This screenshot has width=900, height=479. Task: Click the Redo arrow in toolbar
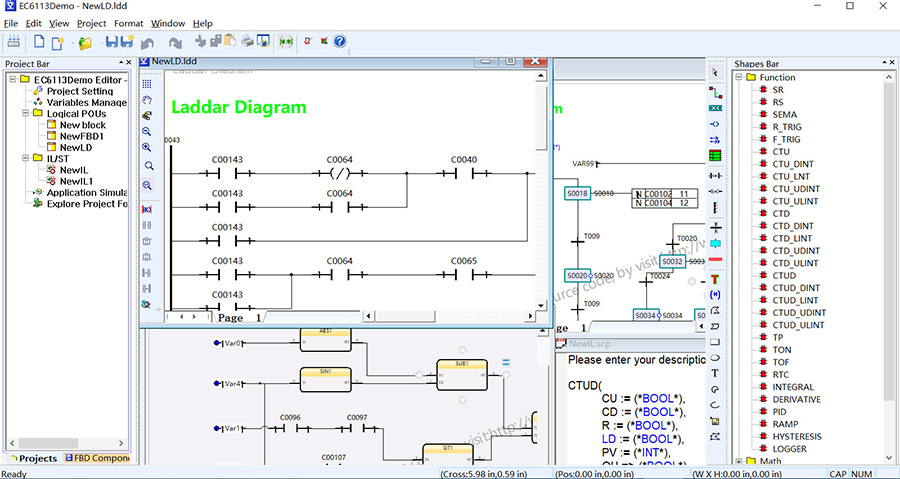pos(175,43)
